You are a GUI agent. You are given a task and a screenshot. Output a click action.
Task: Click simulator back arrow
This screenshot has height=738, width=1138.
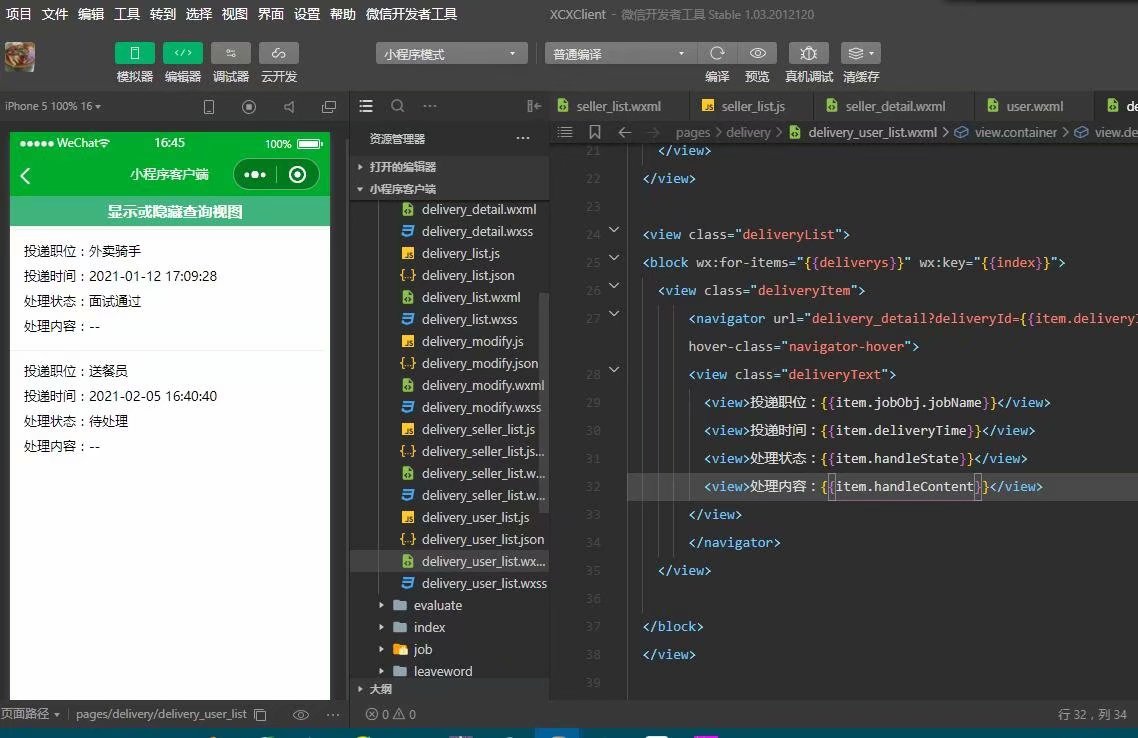click(25, 176)
